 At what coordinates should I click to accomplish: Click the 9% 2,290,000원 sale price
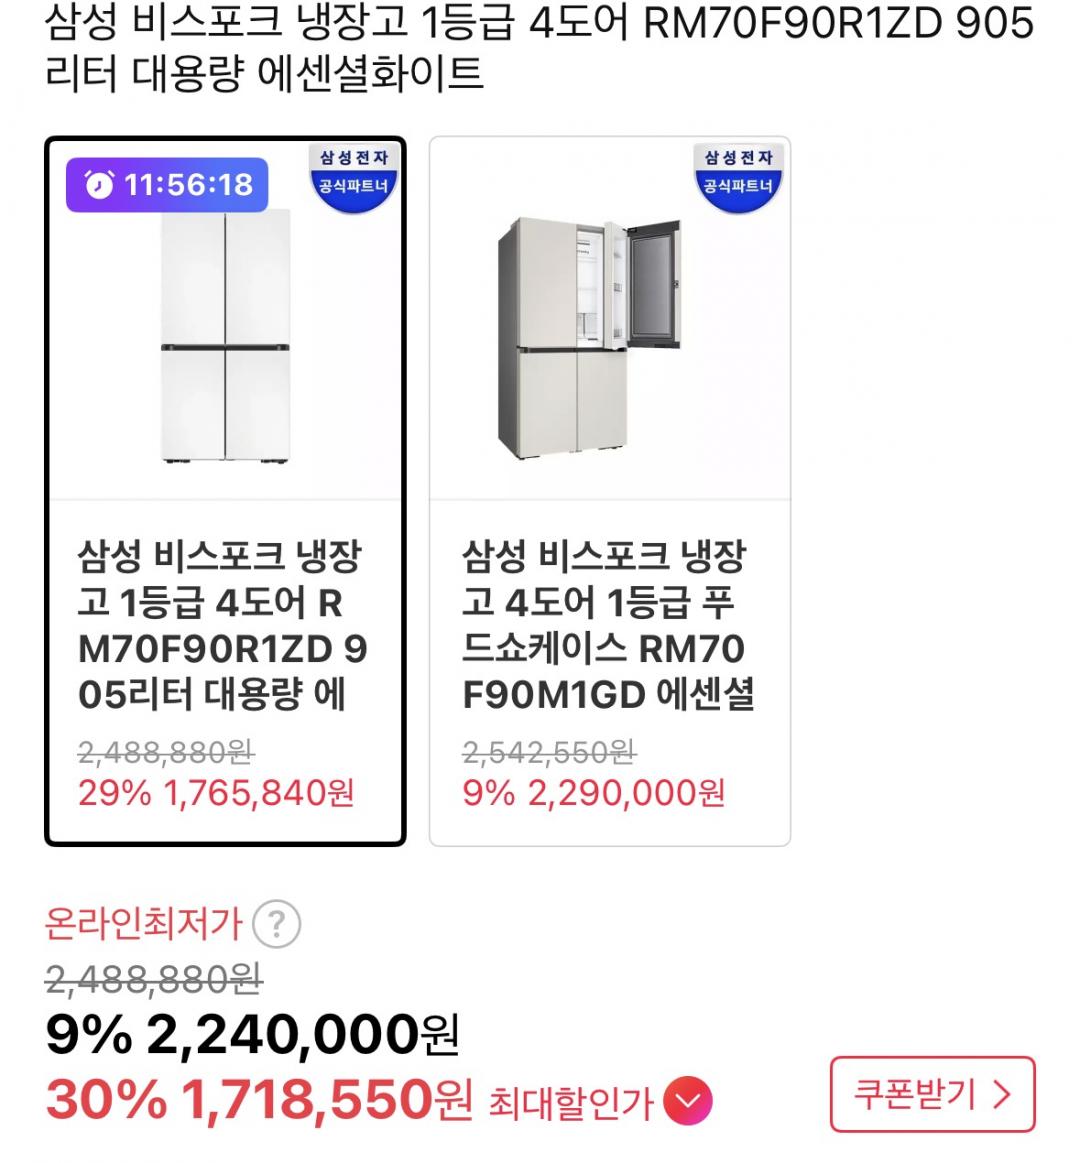593,793
